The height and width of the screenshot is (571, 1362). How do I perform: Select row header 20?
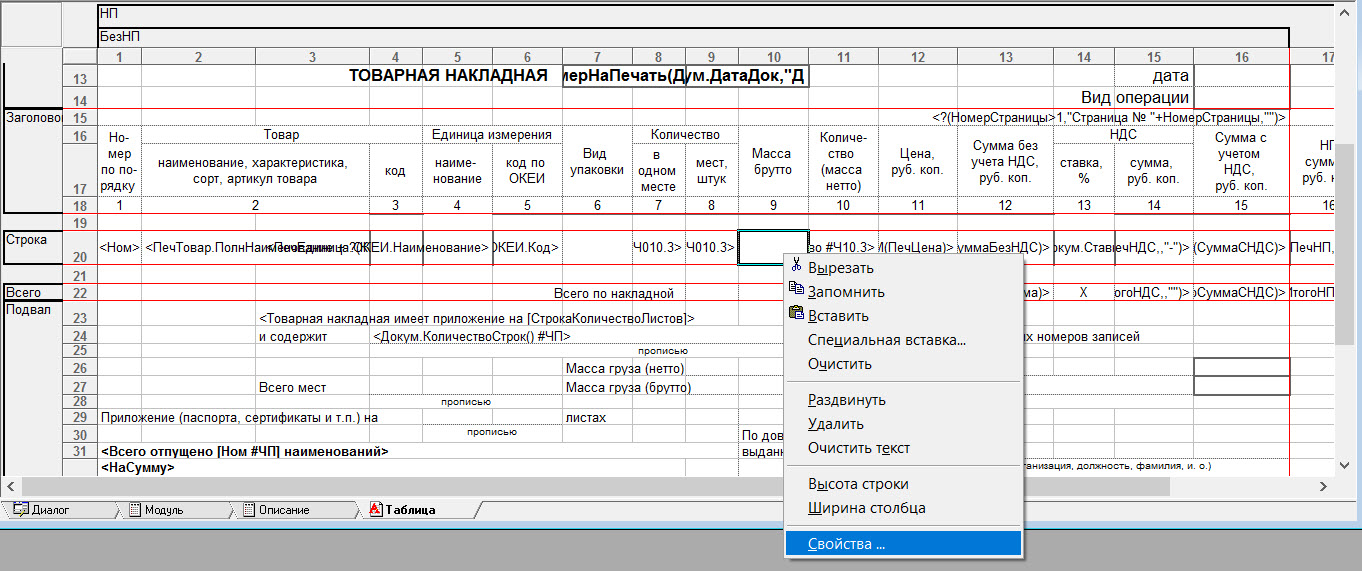(x=80, y=248)
